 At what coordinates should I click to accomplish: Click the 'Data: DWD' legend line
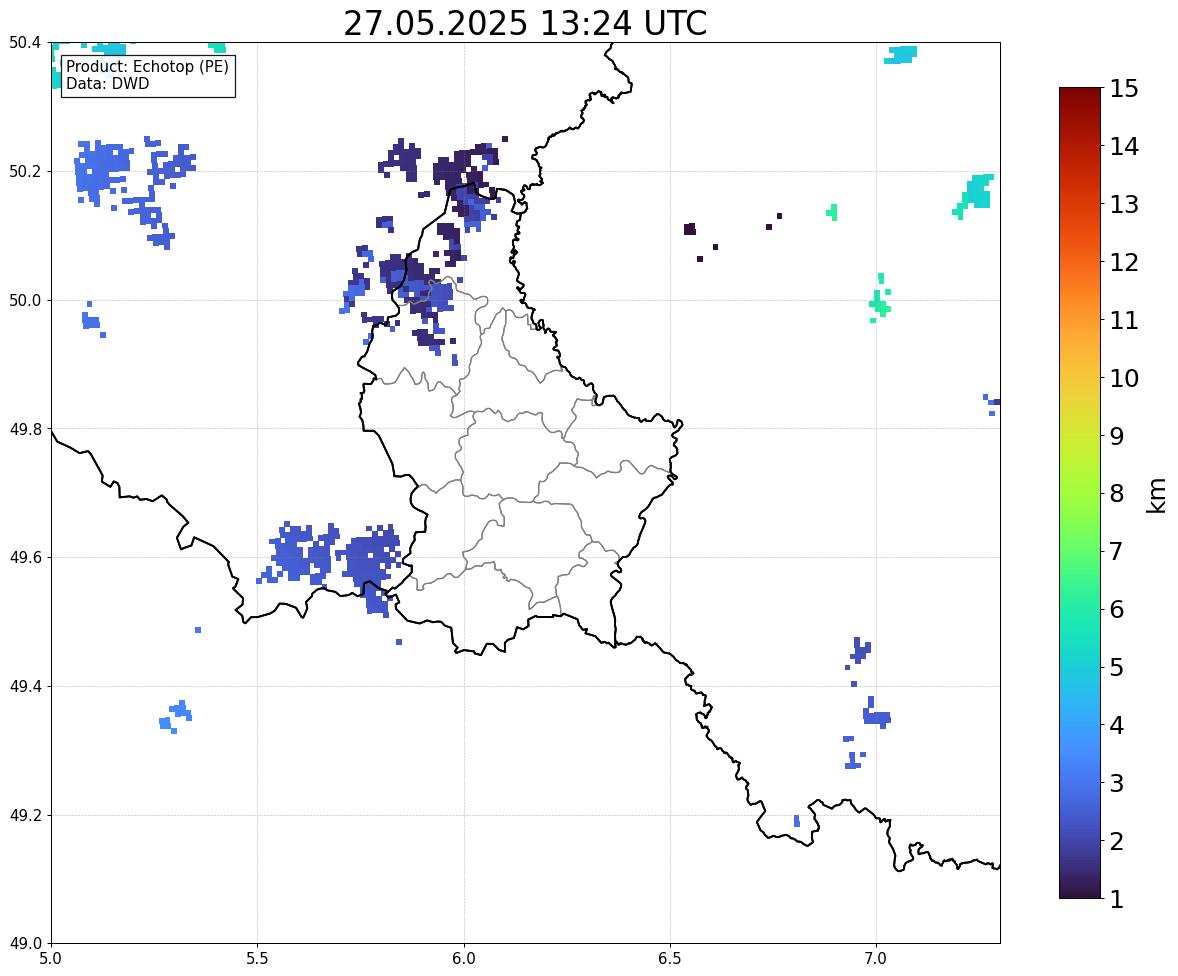pyautogui.click(x=107, y=83)
